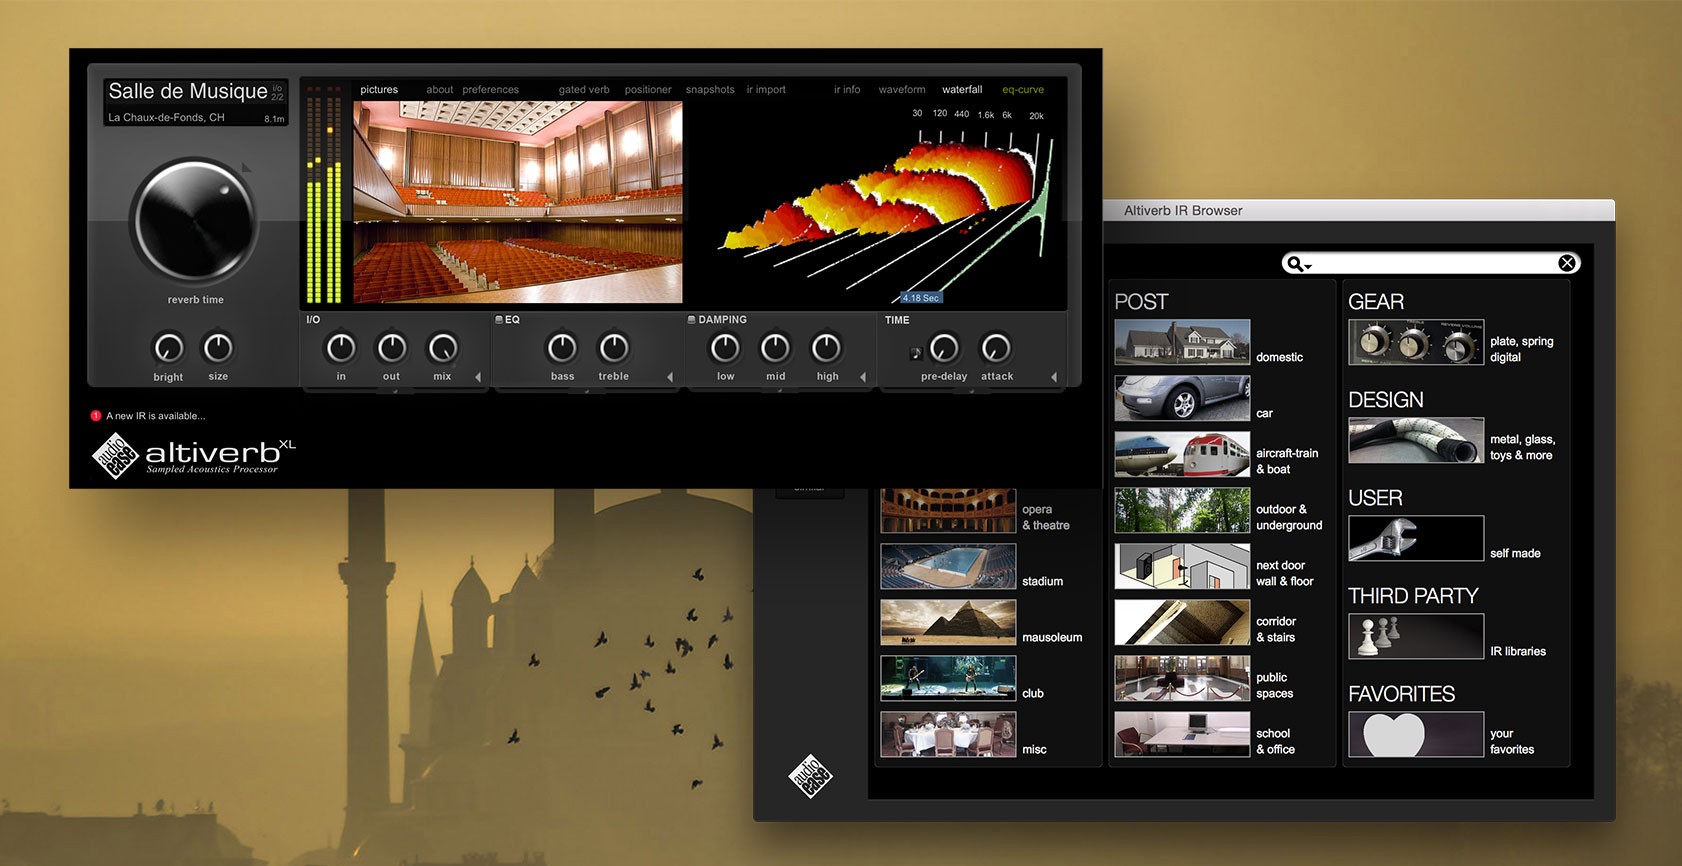Toggle the DAMPING section on/off switch
The width and height of the screenshot is (1682, 866).
point(692,320)
